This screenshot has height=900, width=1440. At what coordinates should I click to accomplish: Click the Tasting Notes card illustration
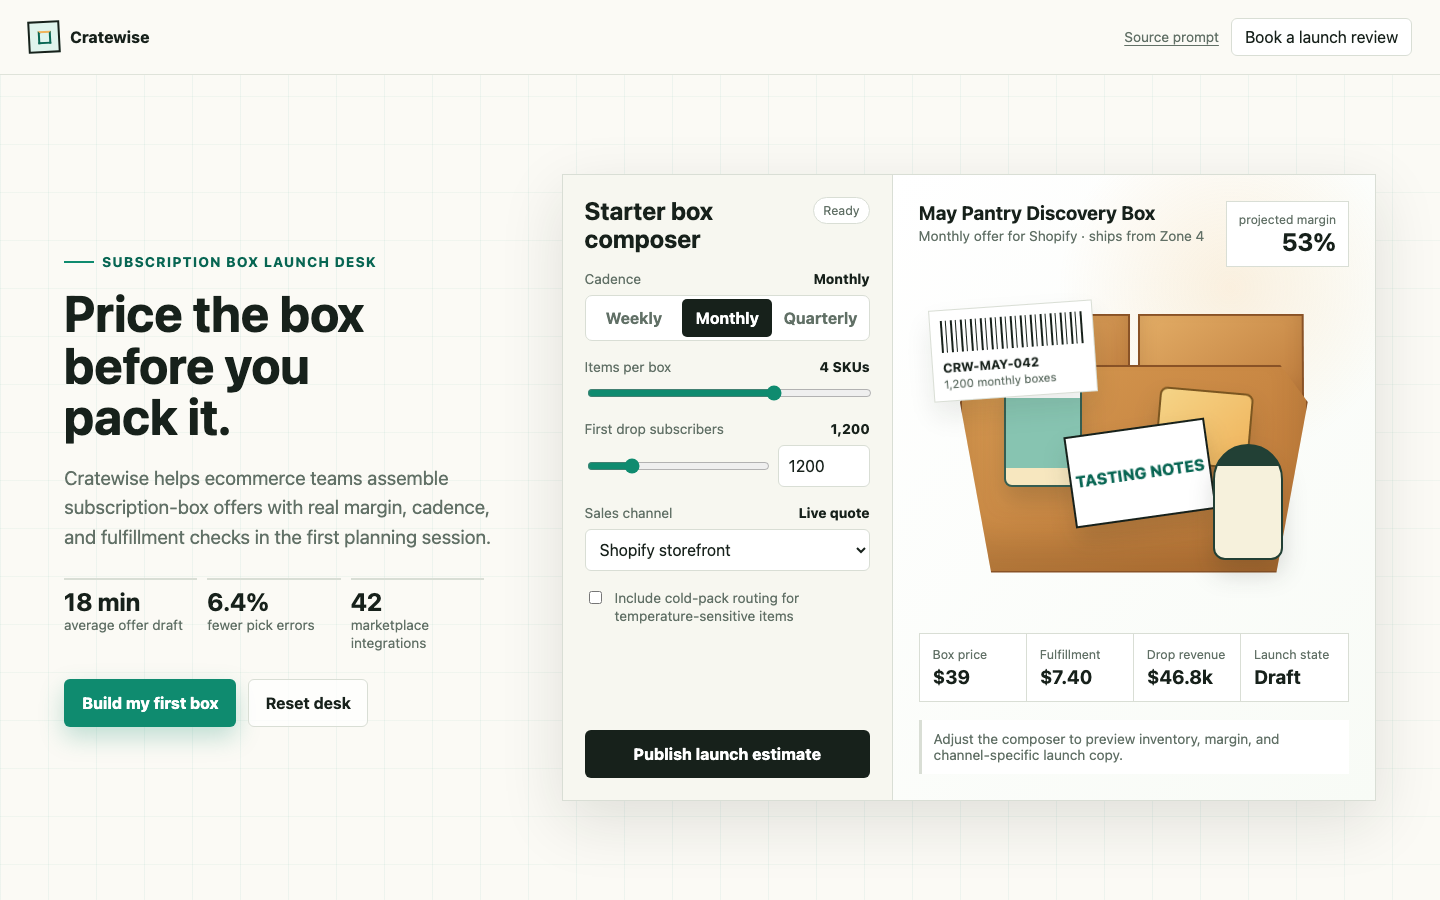click(1139, 473)
